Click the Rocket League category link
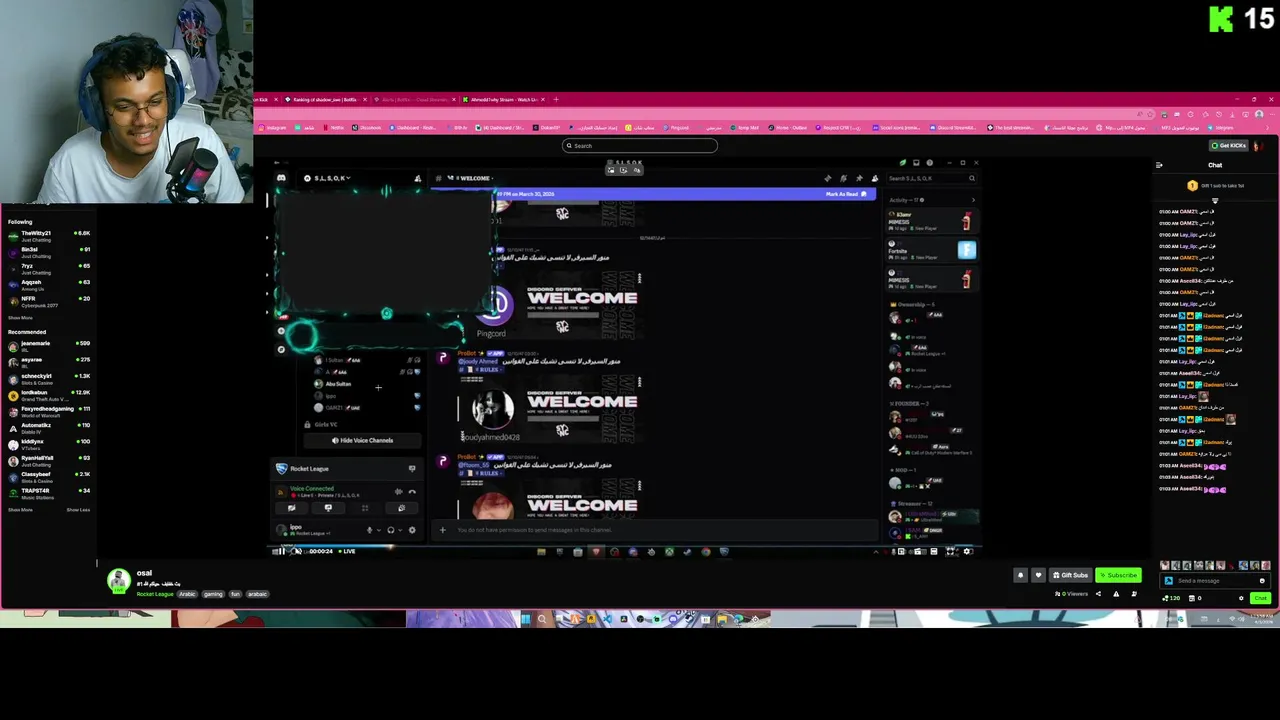 (155, 594)
